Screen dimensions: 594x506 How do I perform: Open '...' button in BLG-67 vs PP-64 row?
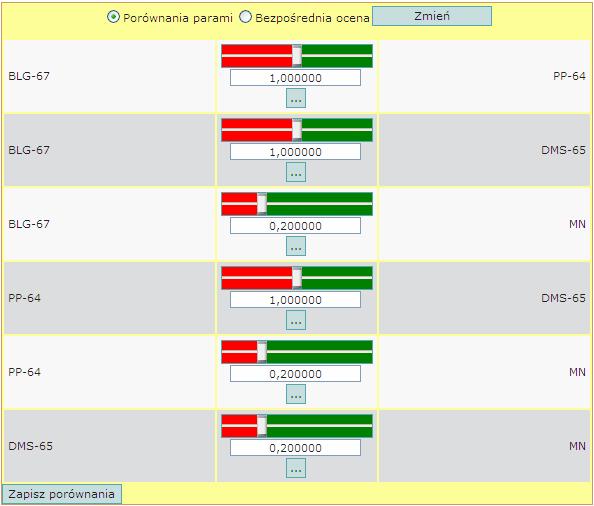tap(296, 98)
